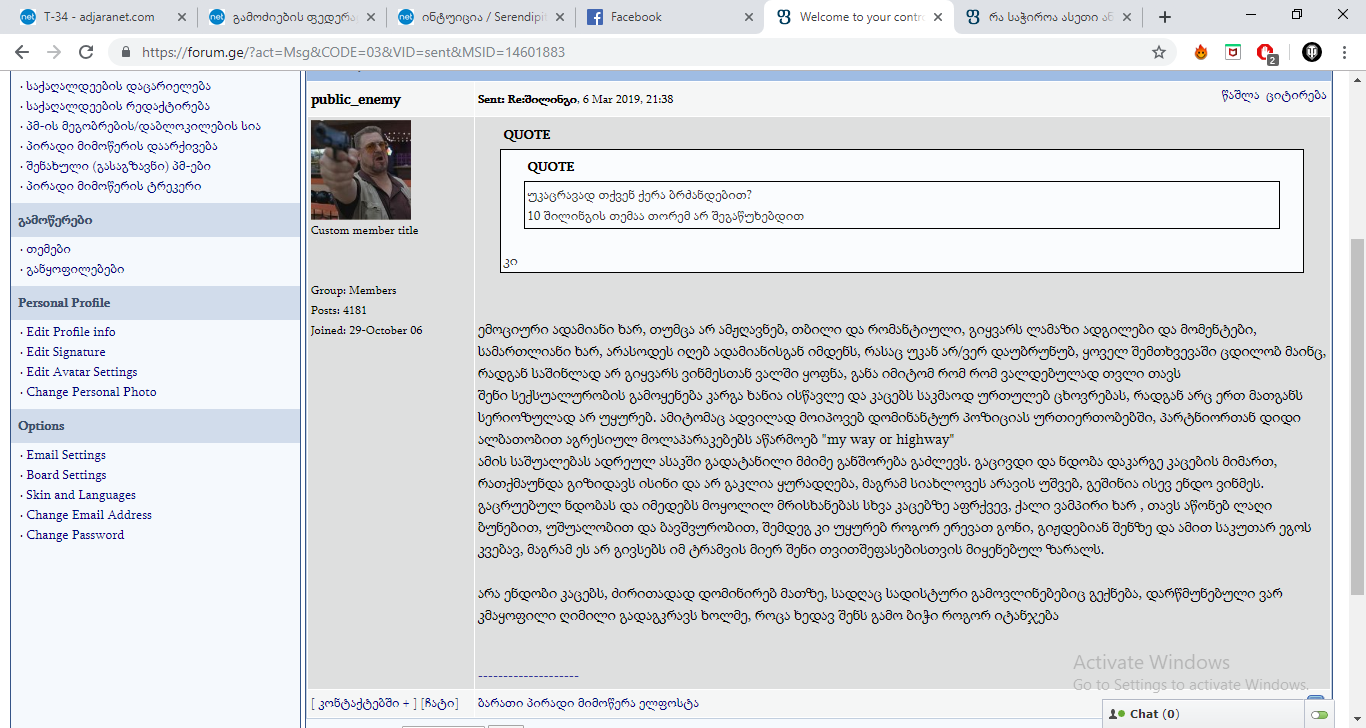The height and width of the screenshot is (728, 1366).
Task: Open Edit Avatar Settings
Action: (x=82, y=372)
